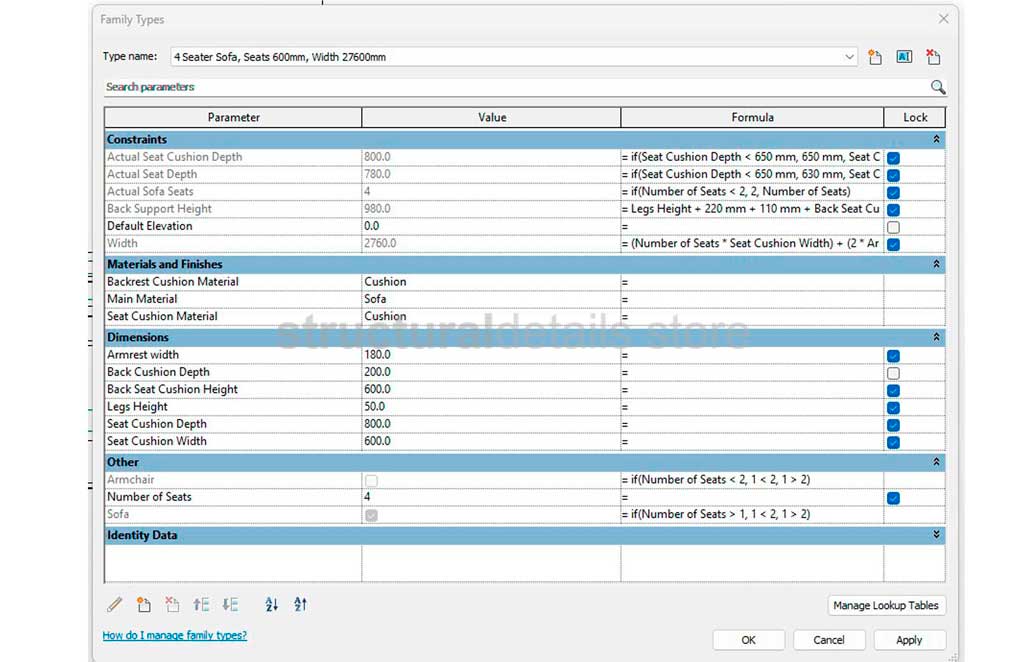Screen dimensions: 1024x662
Task: Click the Manage Lookup Tables button
Action: point(887,605)
